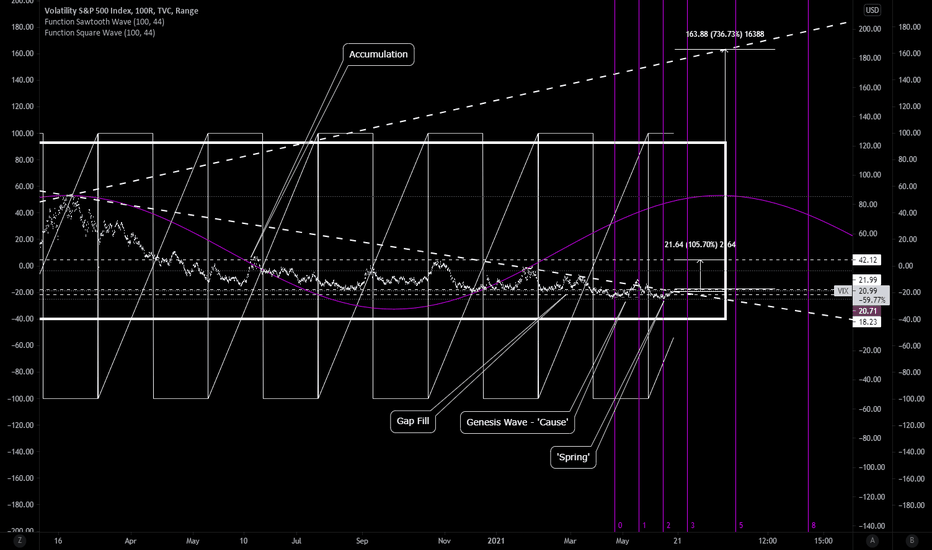Viewport: 932px width, 550px height.
Task: Select Fibonacci time zone marker 8
Action: coord(814,526)
